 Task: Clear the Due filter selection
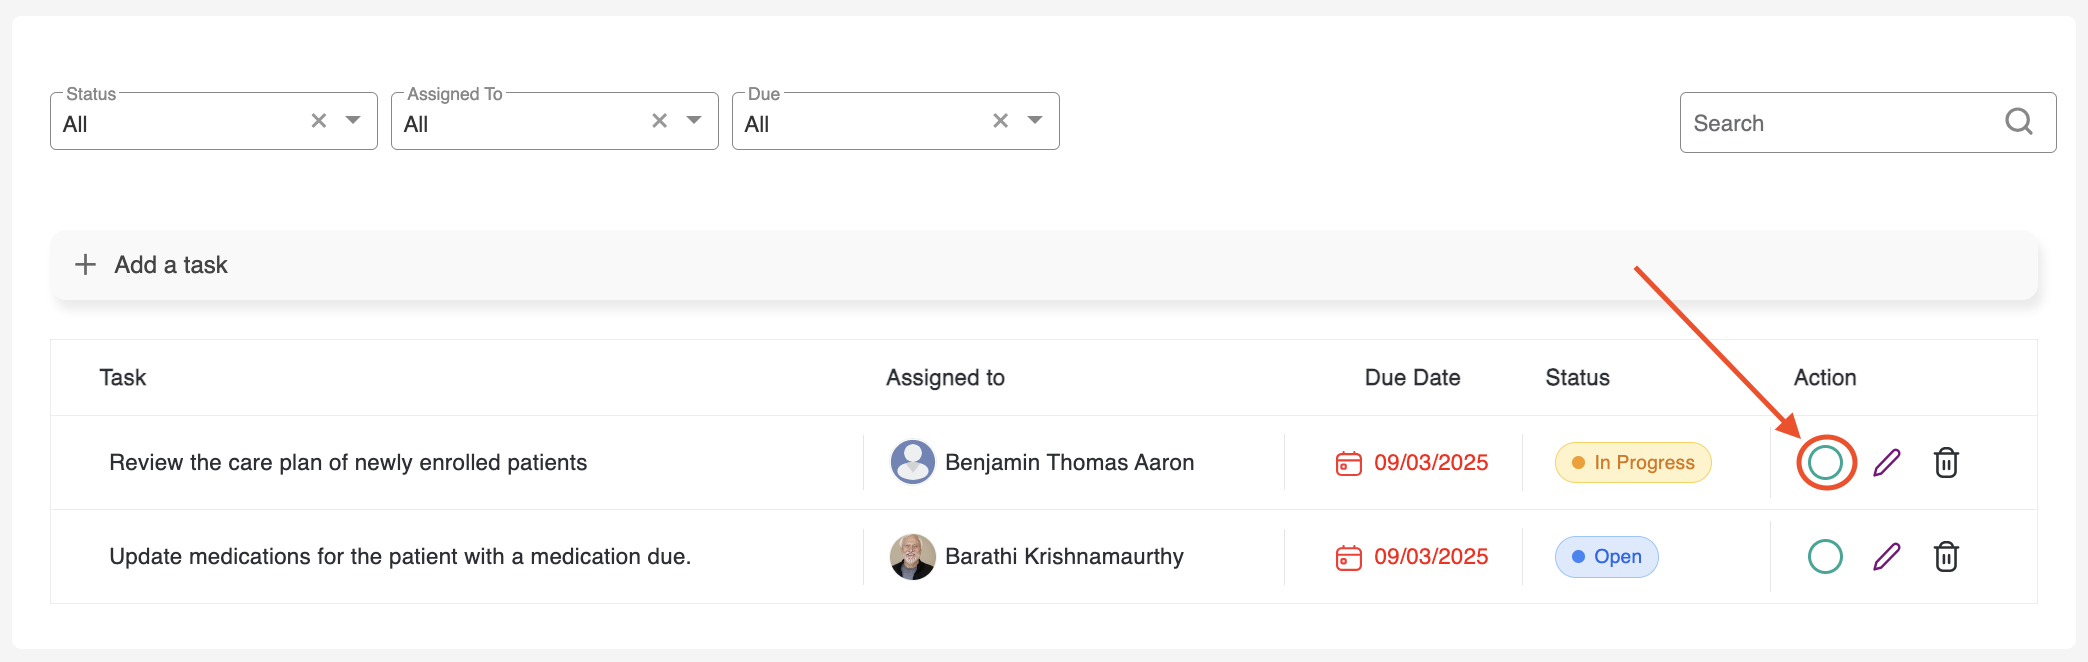click(x=1001, y=121)
